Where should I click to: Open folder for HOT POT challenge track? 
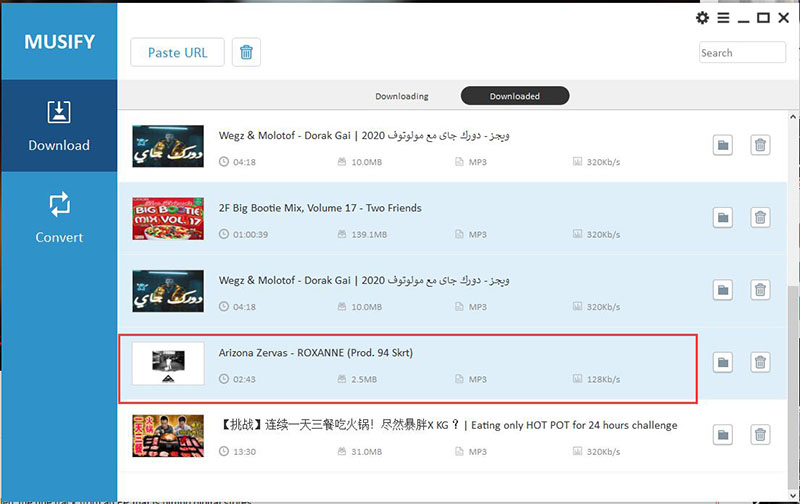(x=723, y=435)
